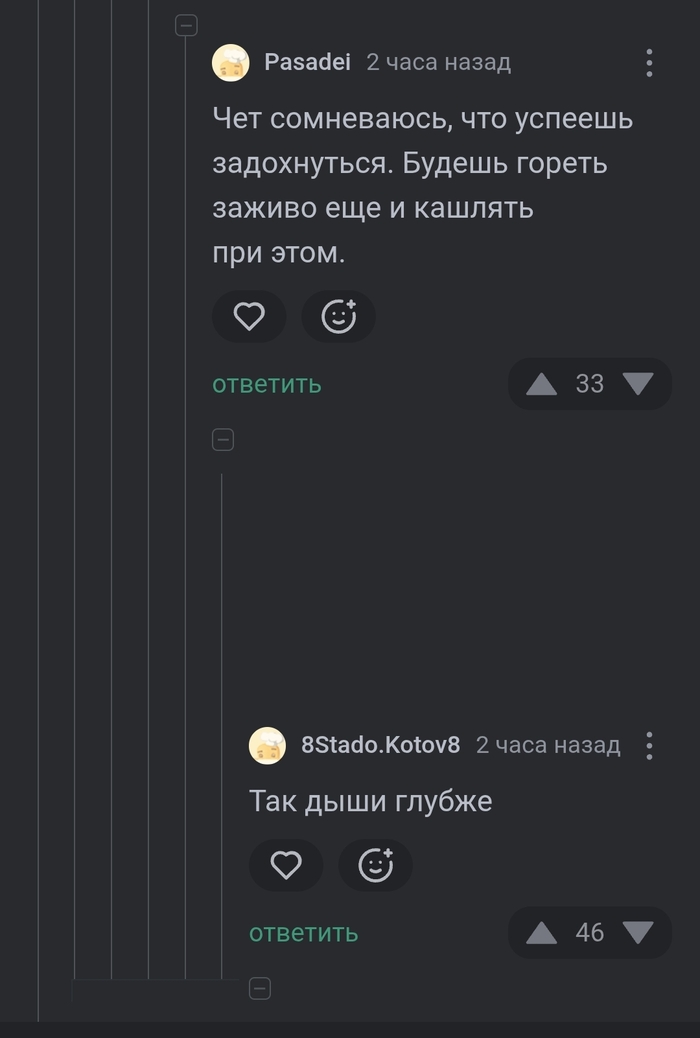The height and width of the screenshot is (1038, 700).
Task: Like 8Stado.Kotov8's comment with the heart icon
Action: click(x=287, y=865)
